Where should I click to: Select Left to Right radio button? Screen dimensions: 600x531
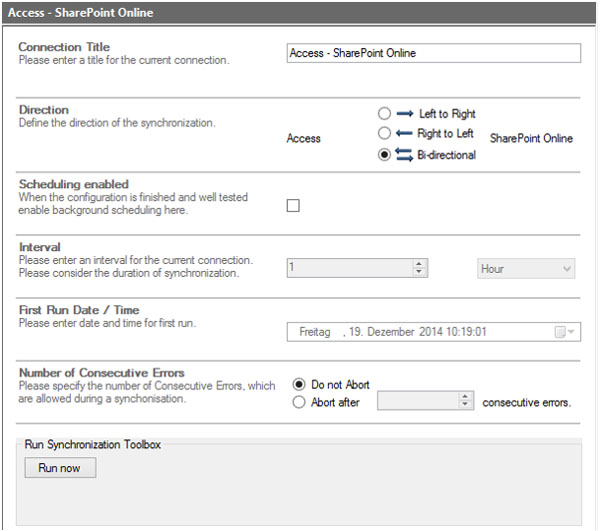[x=384, y=114]
